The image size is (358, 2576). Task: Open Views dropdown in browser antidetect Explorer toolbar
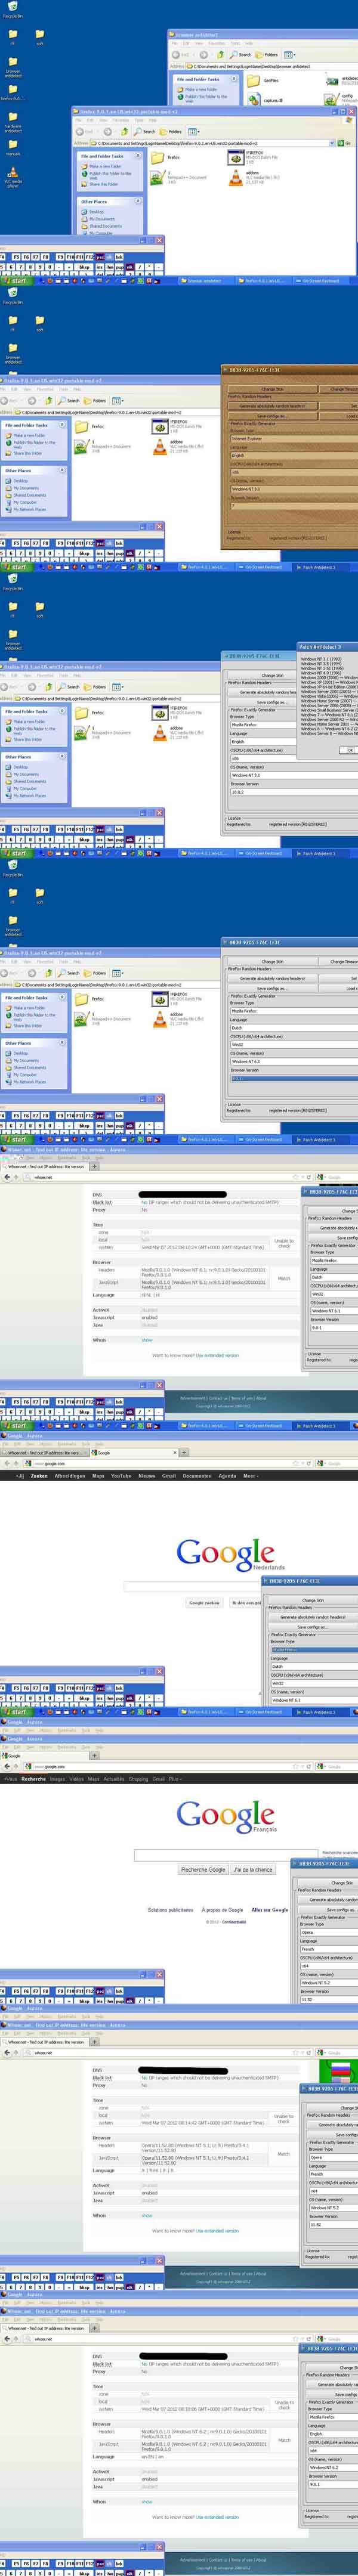tap(289, 55)
